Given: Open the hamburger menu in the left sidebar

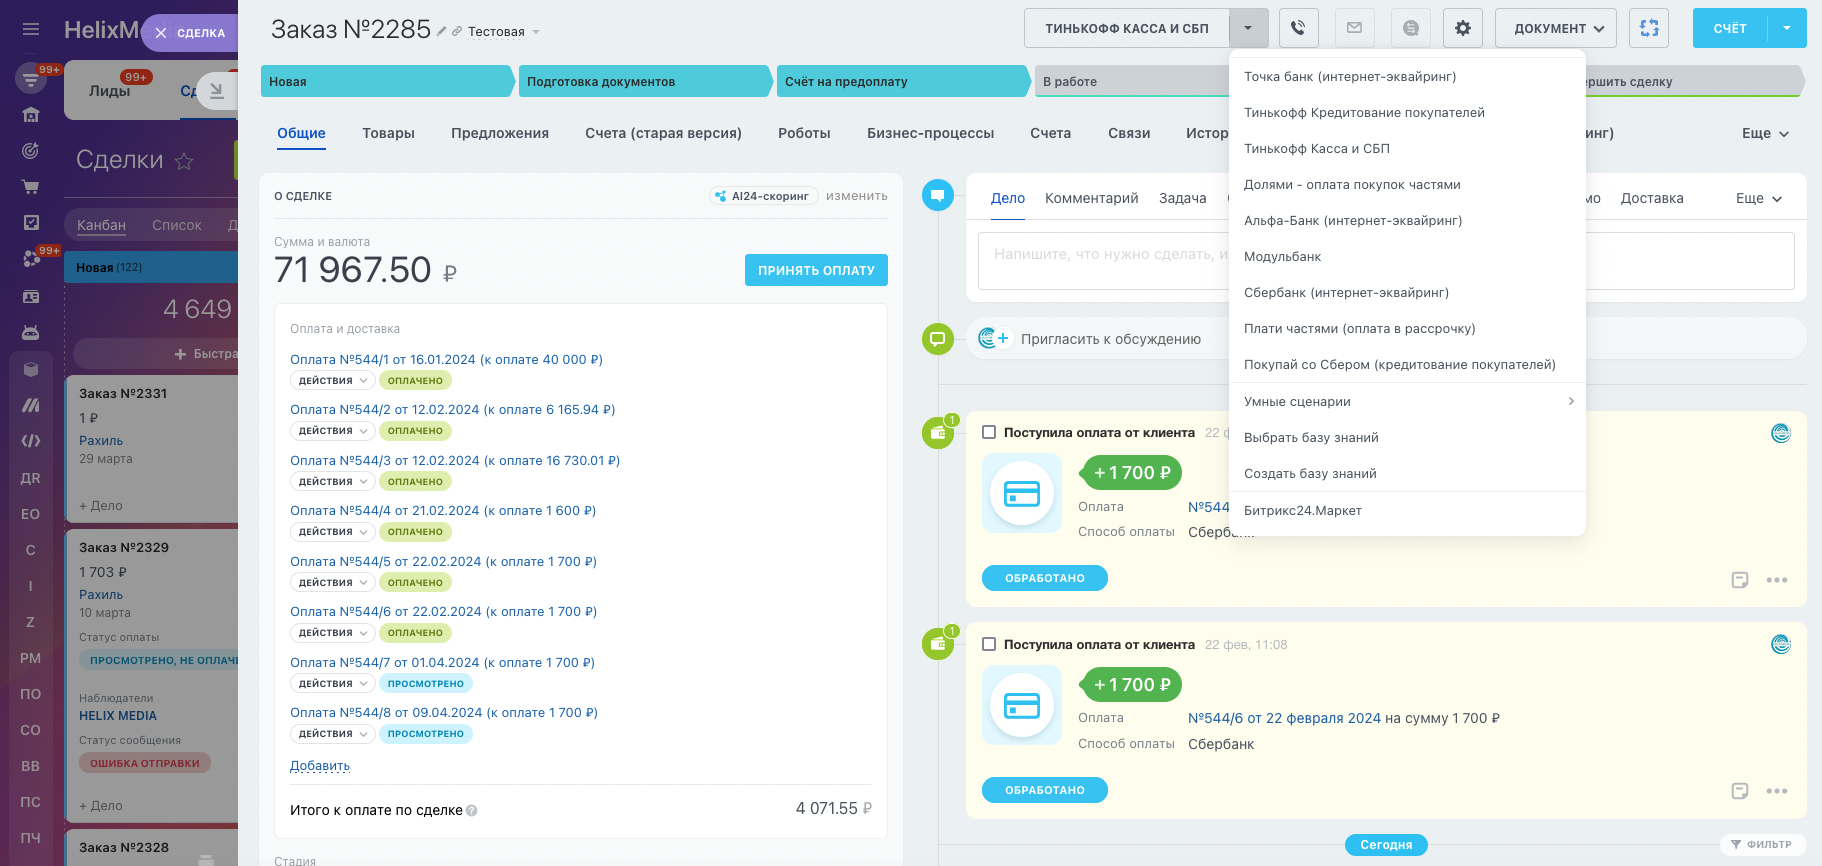Looking at the screenshot, I should (31, 29).
